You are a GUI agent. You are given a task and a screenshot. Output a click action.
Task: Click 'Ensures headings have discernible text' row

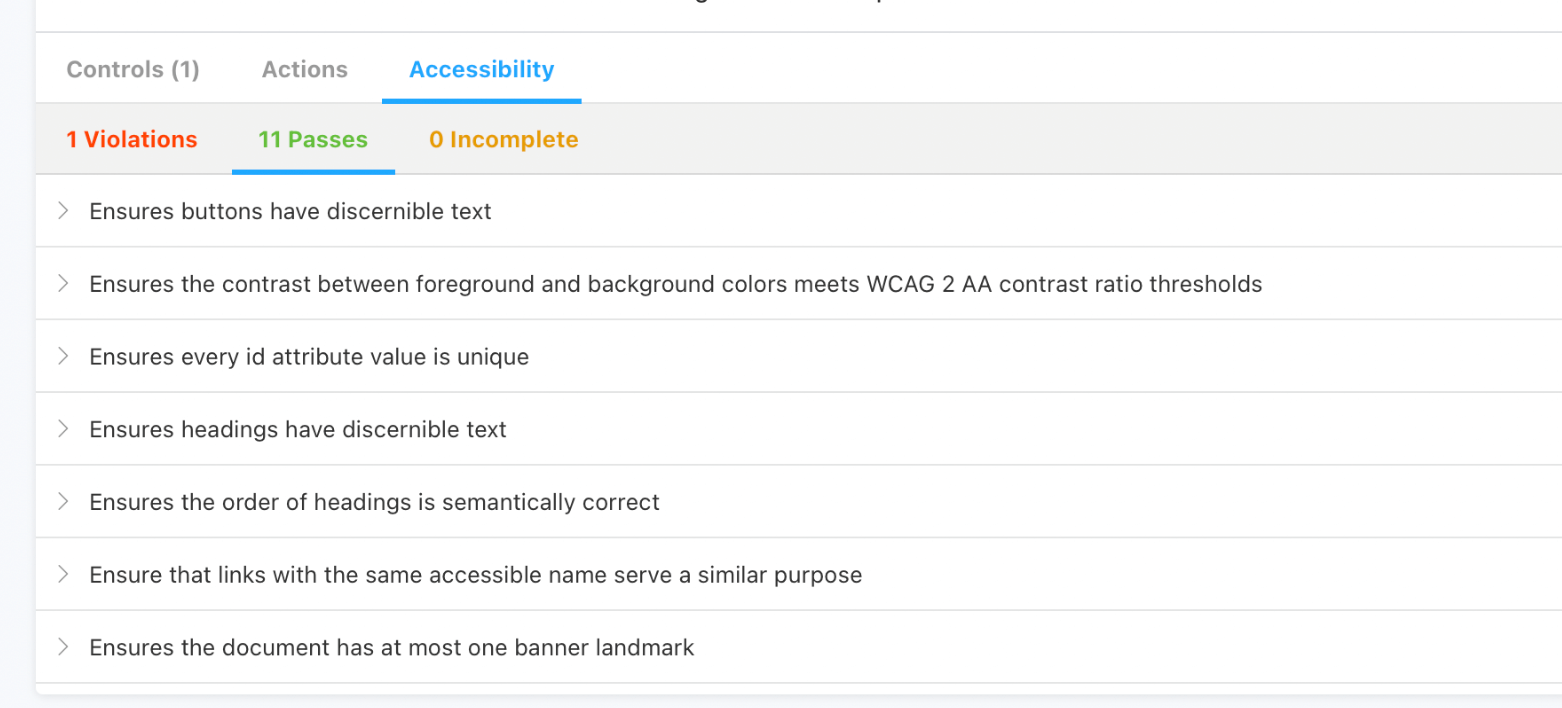(x=298, y=430)
